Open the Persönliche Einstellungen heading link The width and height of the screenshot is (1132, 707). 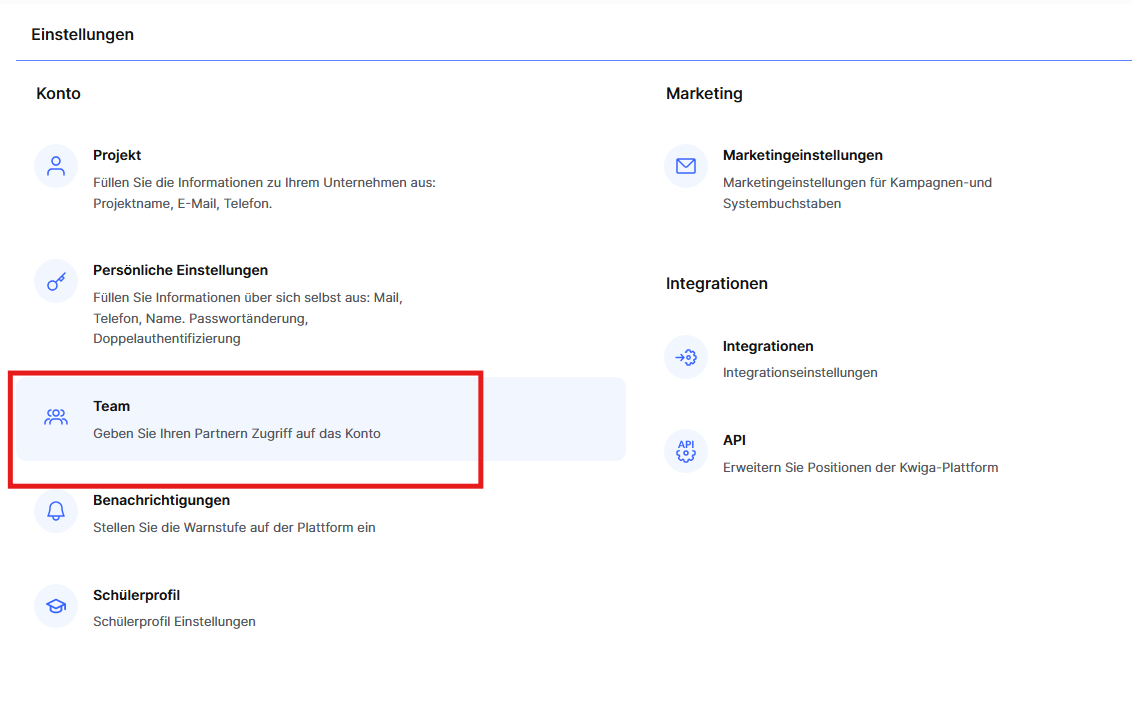coord(180,270)
